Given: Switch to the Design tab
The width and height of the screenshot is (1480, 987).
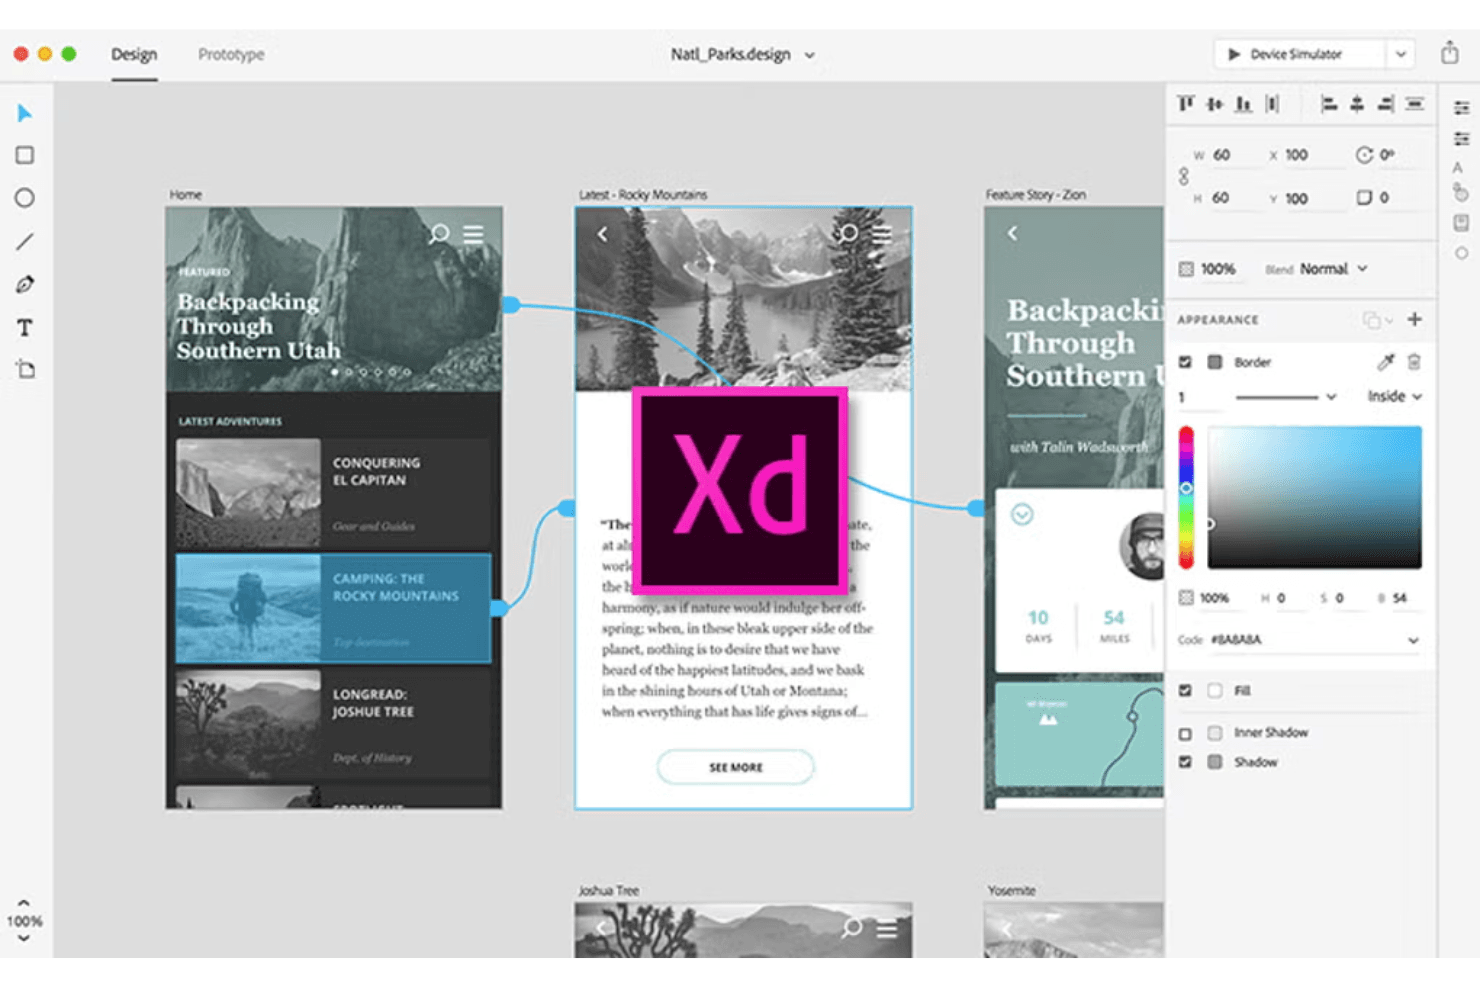Looking at the screenshot, I should [134, 54].
